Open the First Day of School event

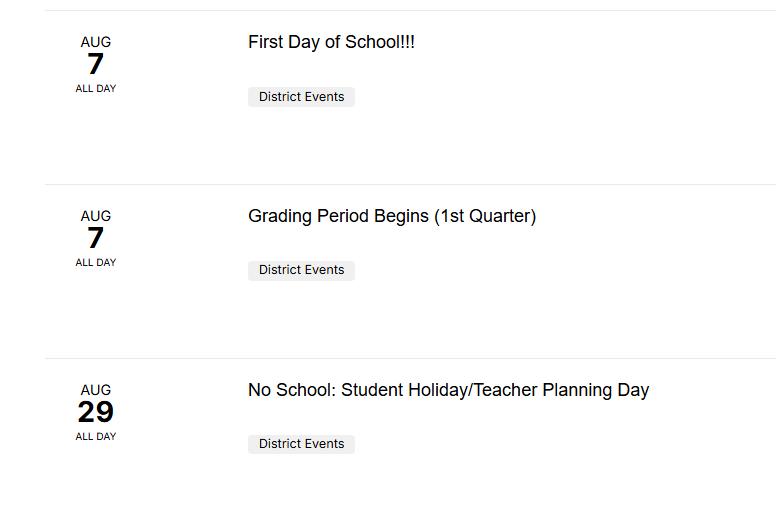click(331, 42)
